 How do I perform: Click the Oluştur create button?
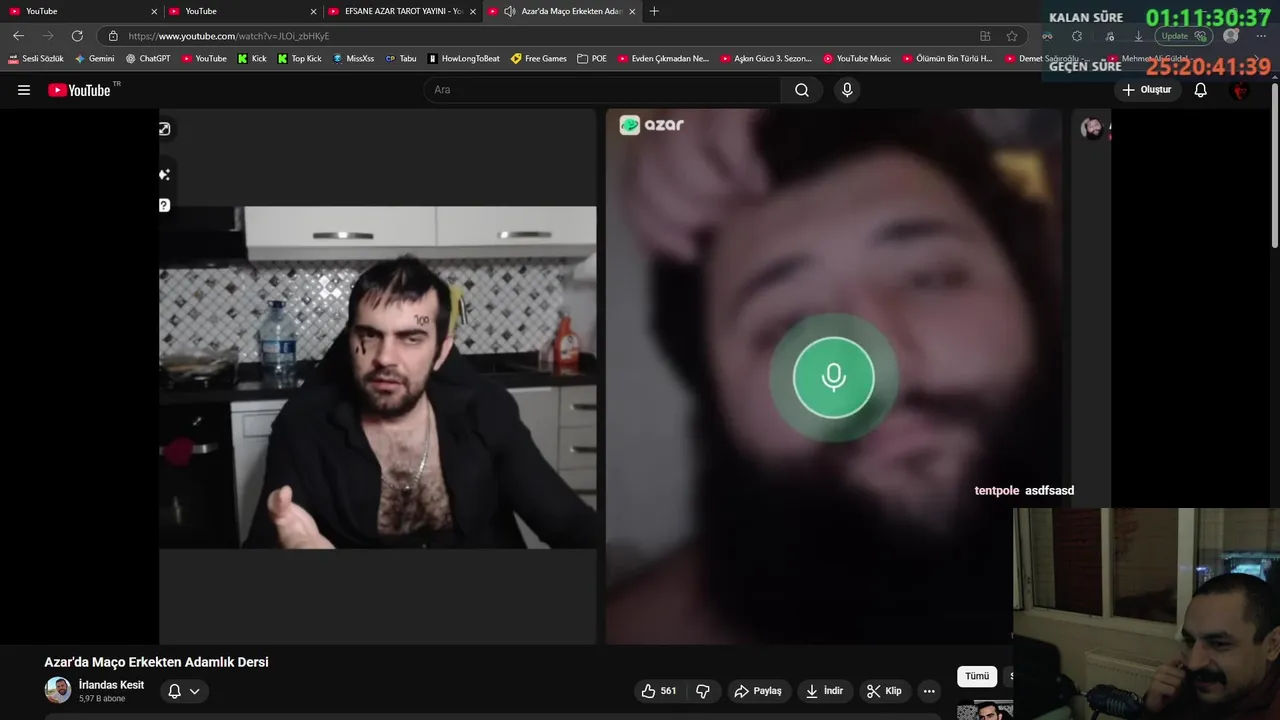pyautogui.click(x=1146, y=90)
